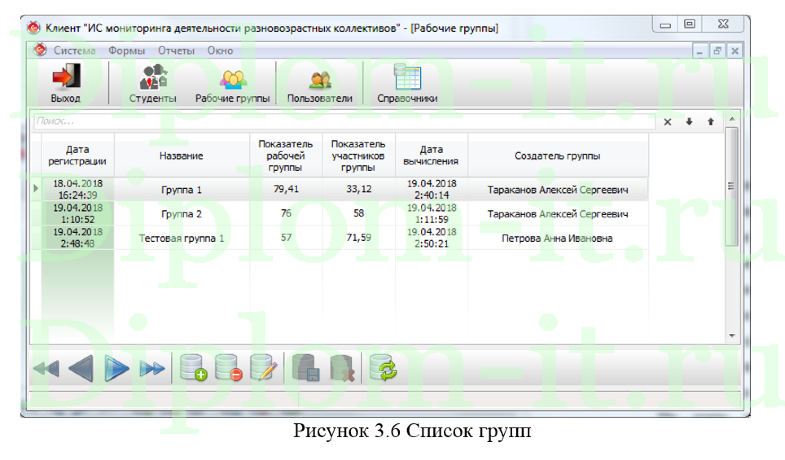Restore the inner child window size
Image resolution: width=785 pixels, height=460 pixels.
[x=717, y=51]
